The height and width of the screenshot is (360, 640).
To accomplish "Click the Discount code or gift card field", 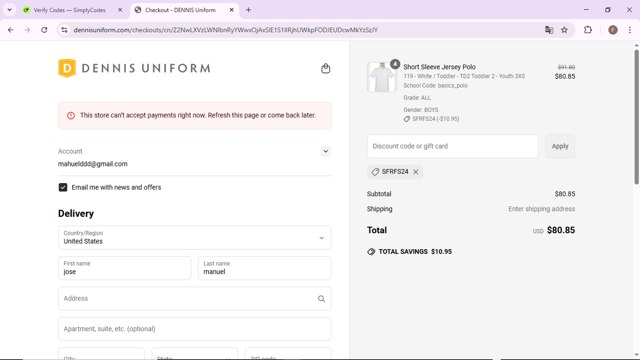I will point(453,146).
